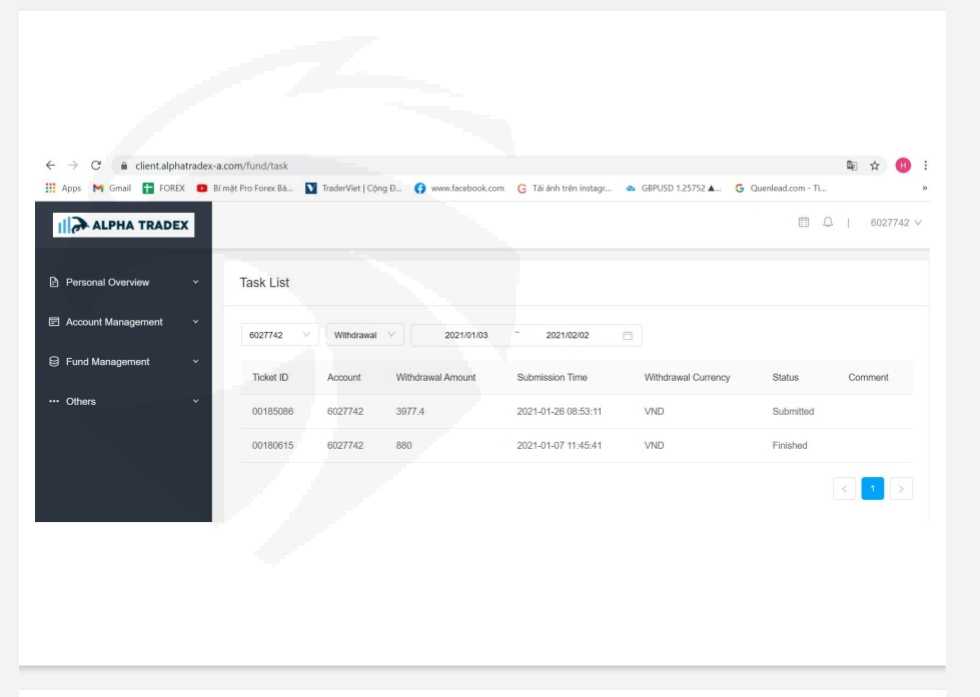
Task: Open notifications bell icon
Action: tap(828, 223)
